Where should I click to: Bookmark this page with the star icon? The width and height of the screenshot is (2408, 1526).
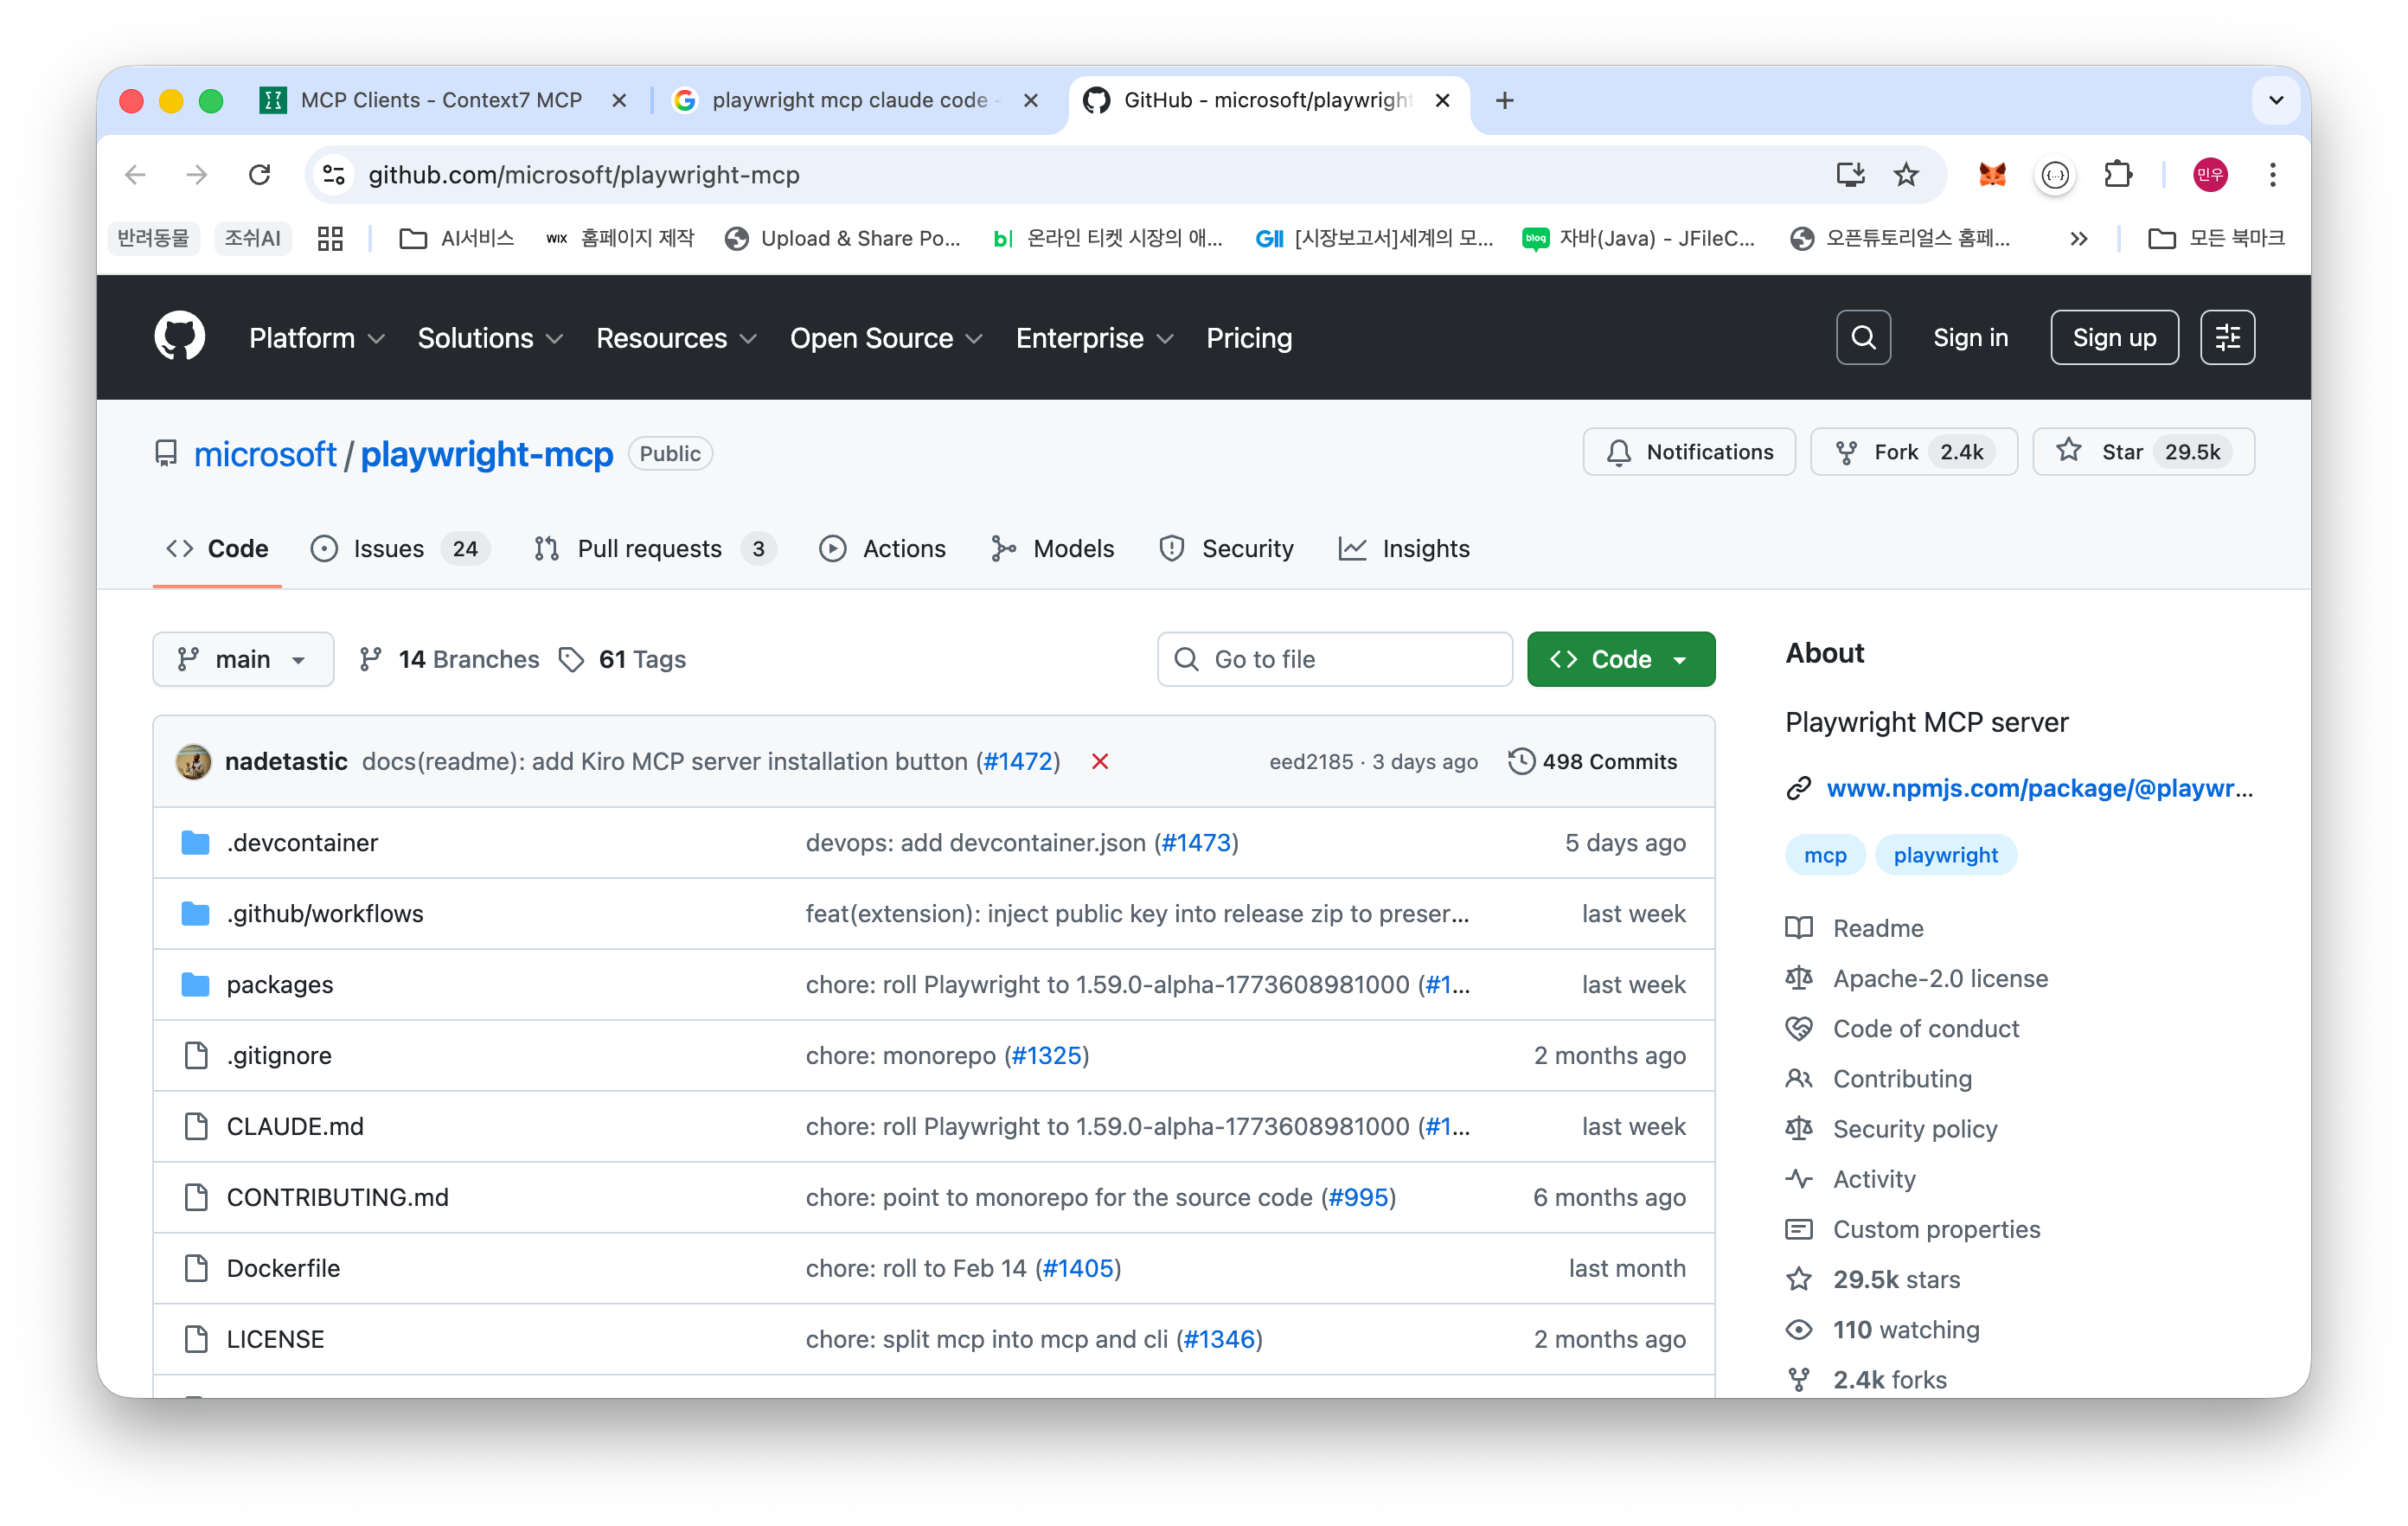point(1906,175)
